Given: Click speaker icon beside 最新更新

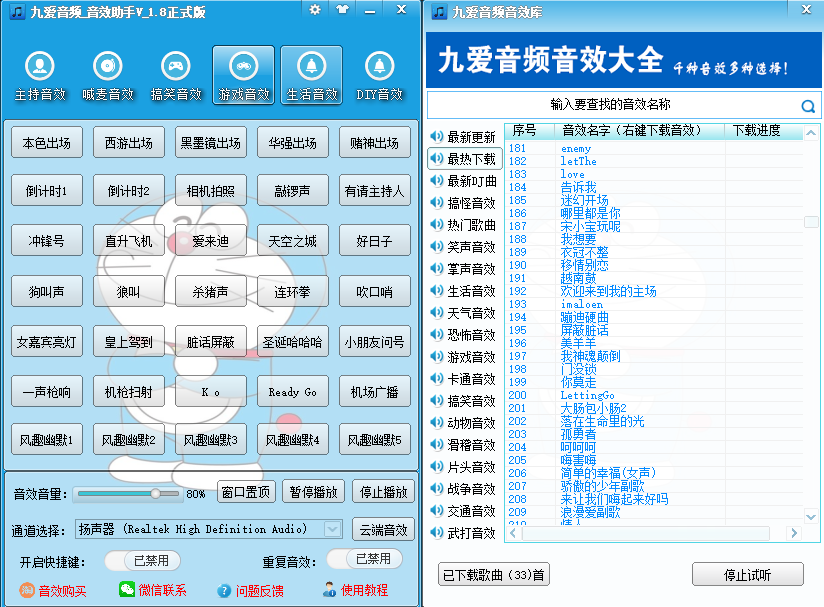Looking at the screenshot, I should point(436,137).
